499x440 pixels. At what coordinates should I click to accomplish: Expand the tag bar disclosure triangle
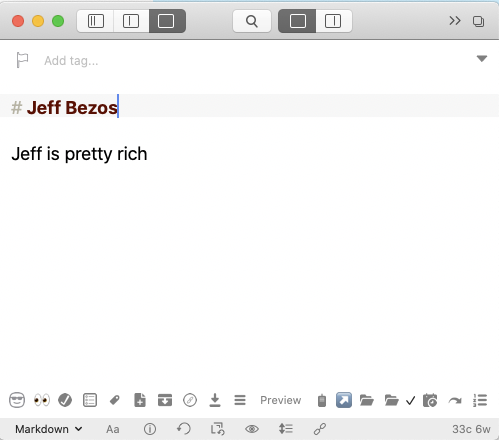click(x=482, y=59)
